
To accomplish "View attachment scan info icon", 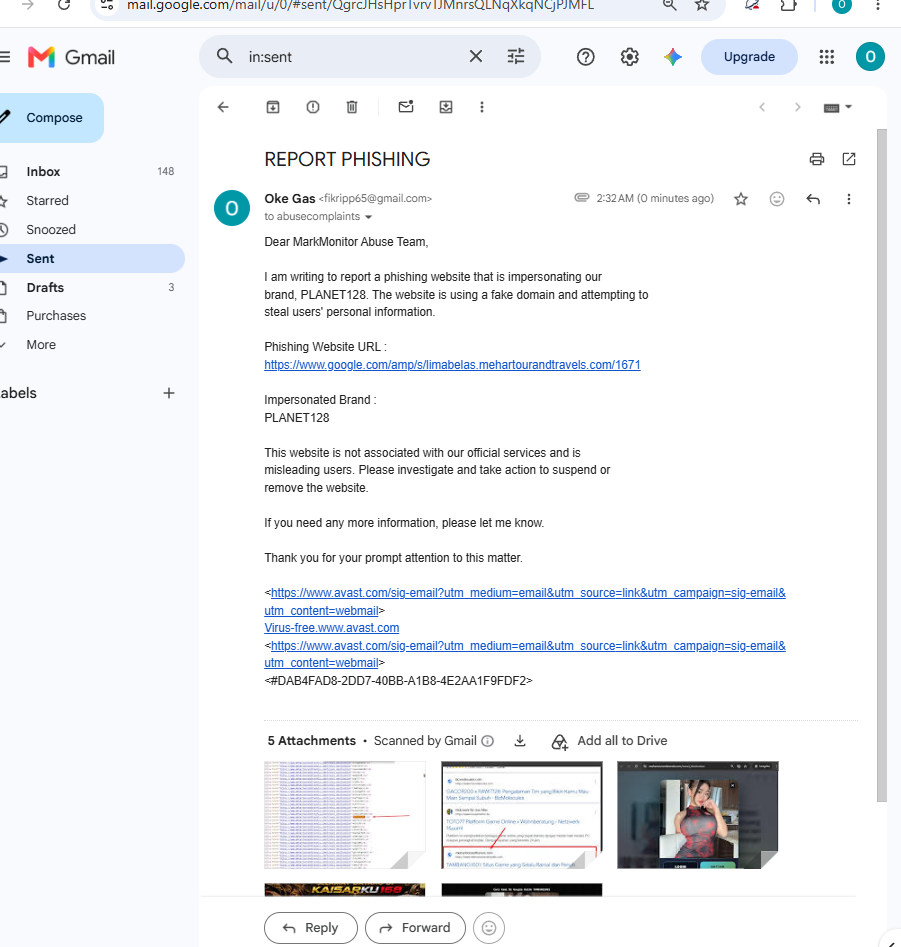I will tap(488, 741).
